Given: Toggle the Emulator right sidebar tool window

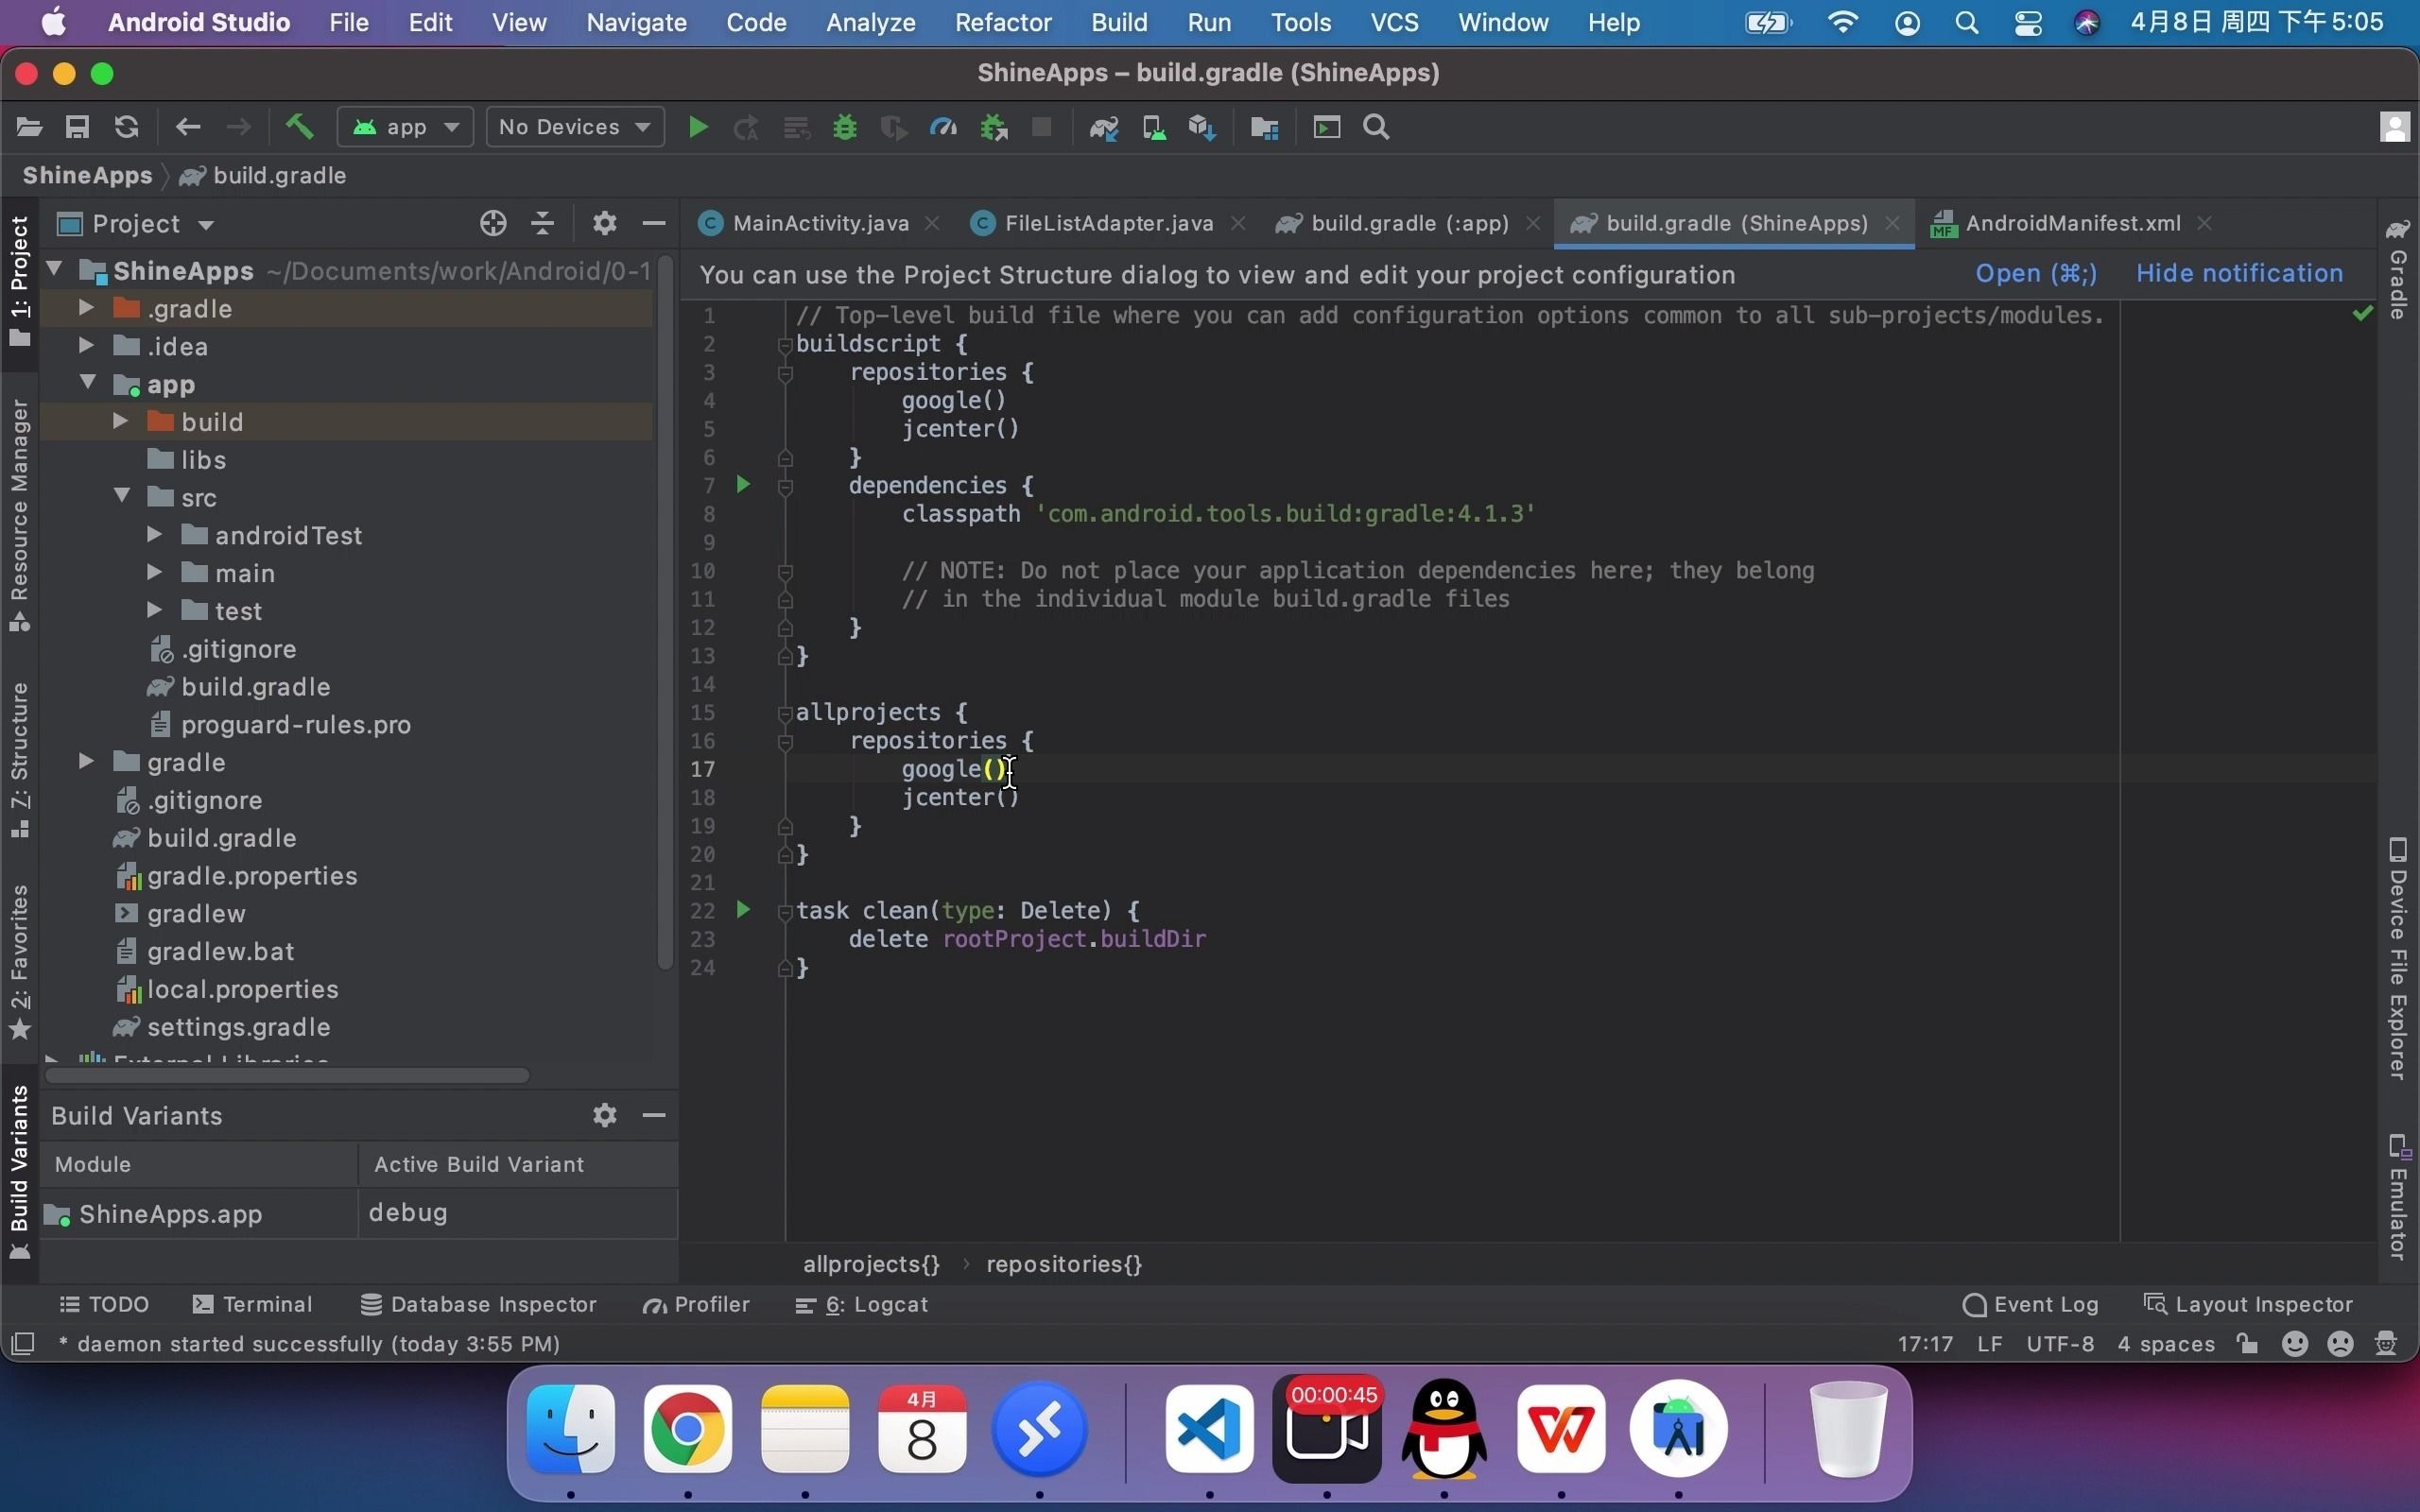Looking at the screenshot, I should (2398, 1196).
